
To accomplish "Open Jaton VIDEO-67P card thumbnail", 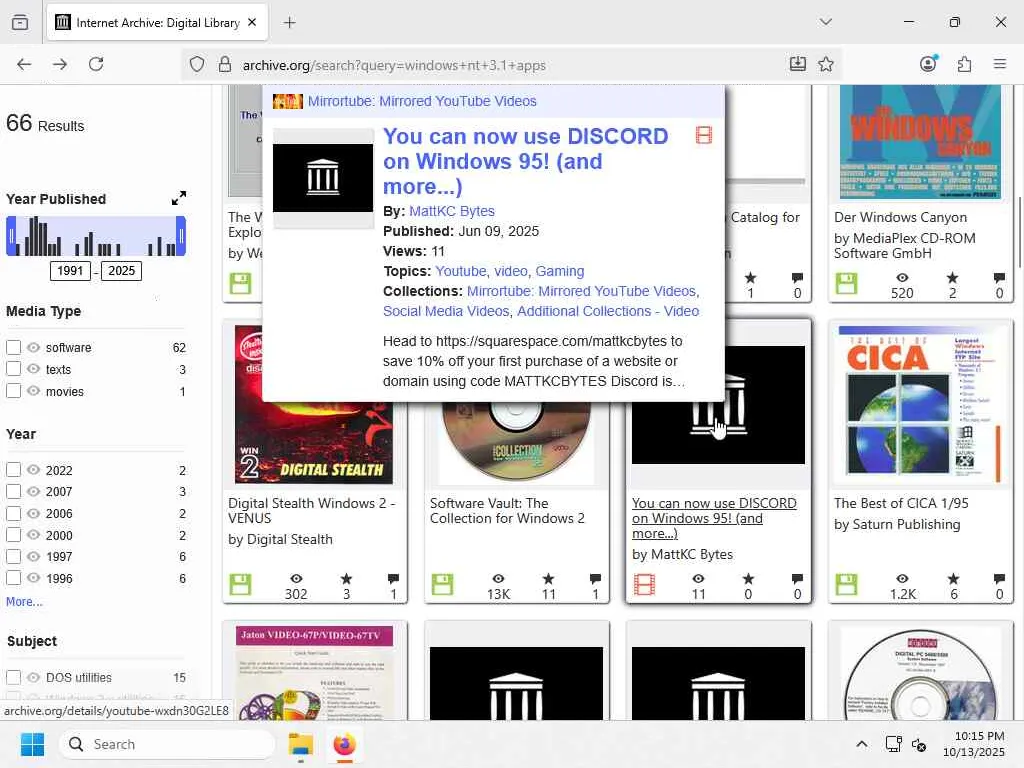I will pos(314,673).
